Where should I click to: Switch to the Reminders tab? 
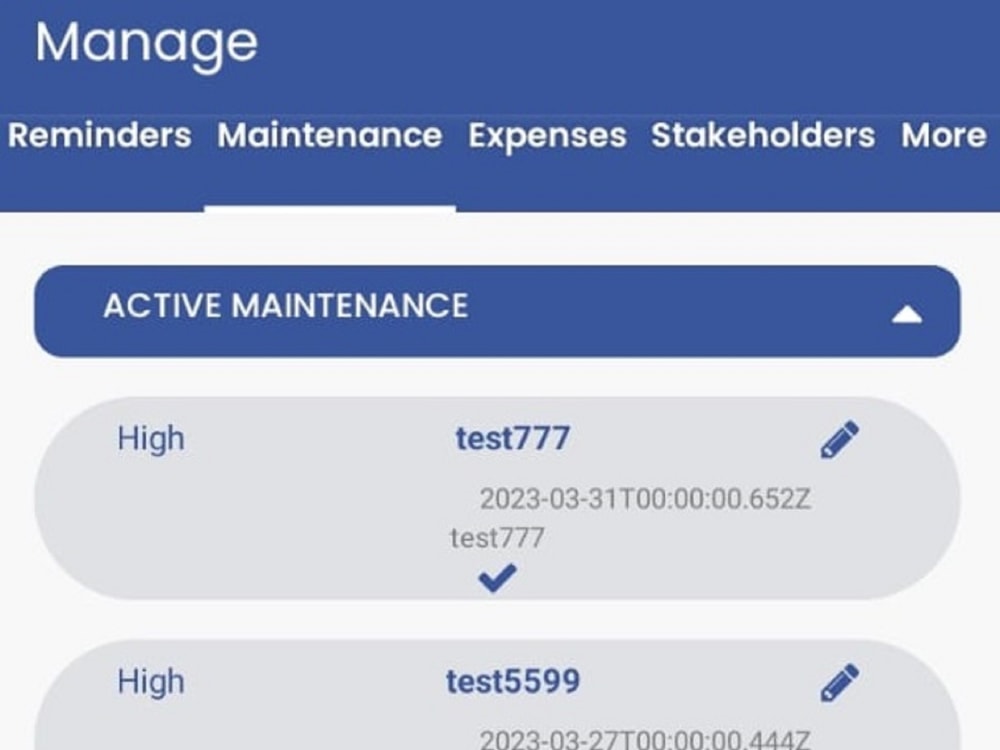point(99,136)
